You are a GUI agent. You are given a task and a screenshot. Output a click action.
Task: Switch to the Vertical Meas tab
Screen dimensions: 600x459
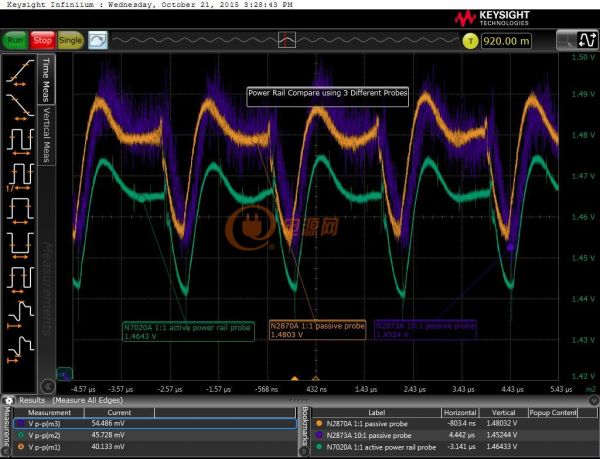pos(46,135)
